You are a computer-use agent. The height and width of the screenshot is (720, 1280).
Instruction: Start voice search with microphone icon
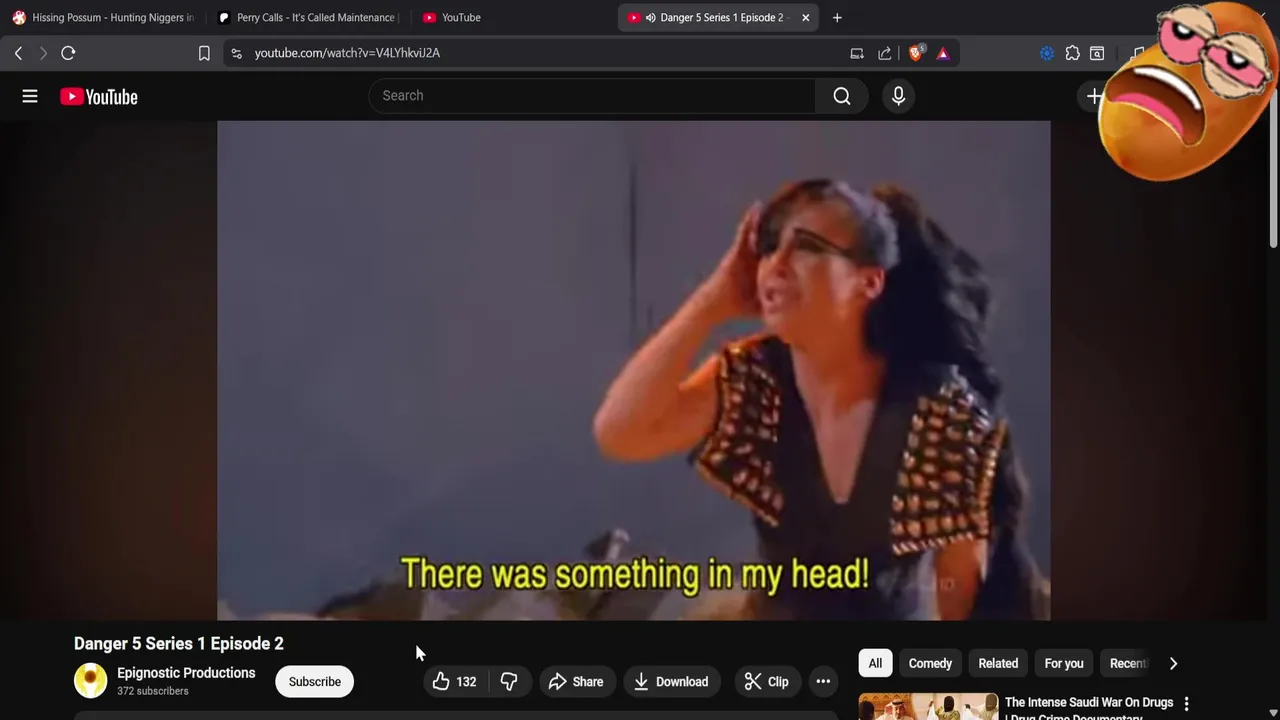click(898, 96)
